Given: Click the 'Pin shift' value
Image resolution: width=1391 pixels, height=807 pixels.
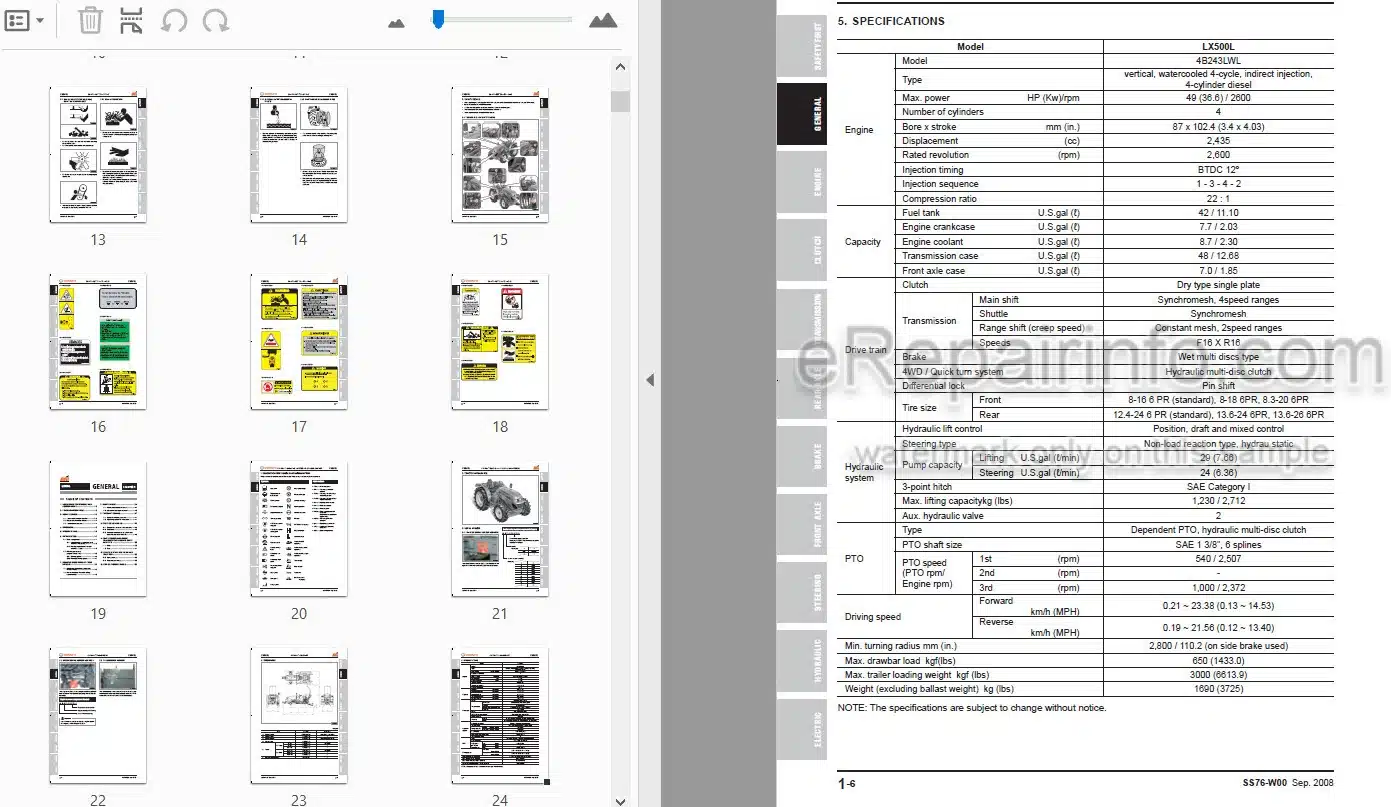Looking at the screenshot, I should (x=1218, y=386).
